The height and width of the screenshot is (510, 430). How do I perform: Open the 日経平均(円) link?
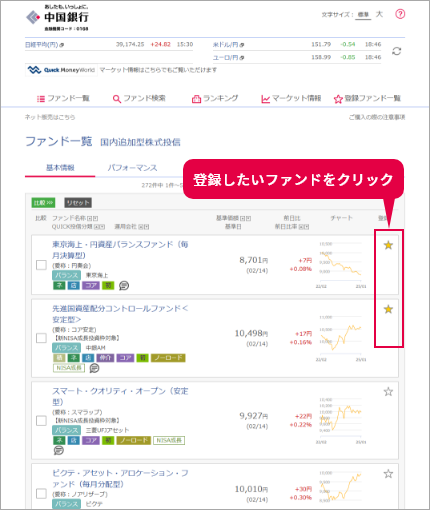45,45
